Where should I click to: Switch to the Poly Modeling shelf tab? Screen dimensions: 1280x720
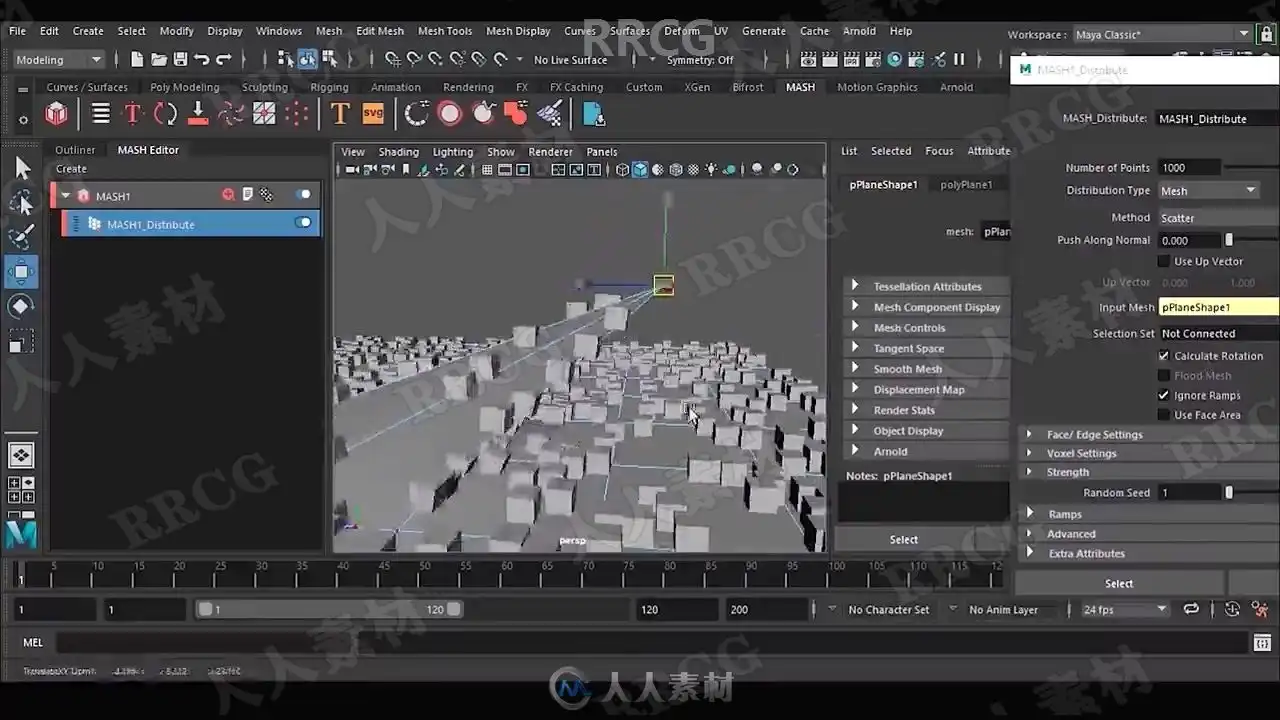(184, 87)
